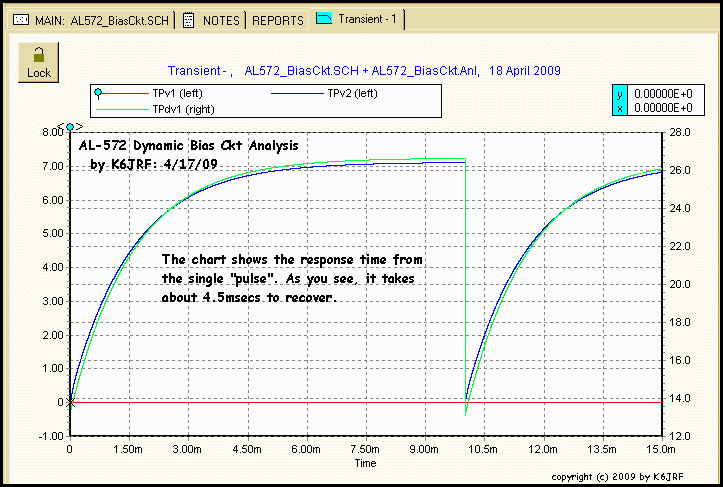Viewport: 723px width, 487px height.
Task: Click the 10.5m tick on time axis
Action: pyautogui.click(x=483, y=449)
